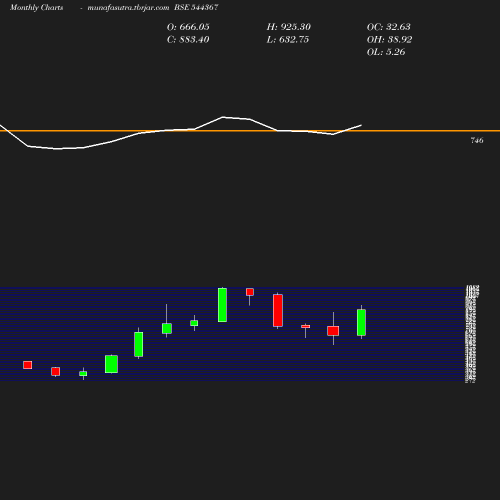Click the tall green candle at chart peak
Image resolution: width=500 pixels, height=500 pixels.
[222, 305]
